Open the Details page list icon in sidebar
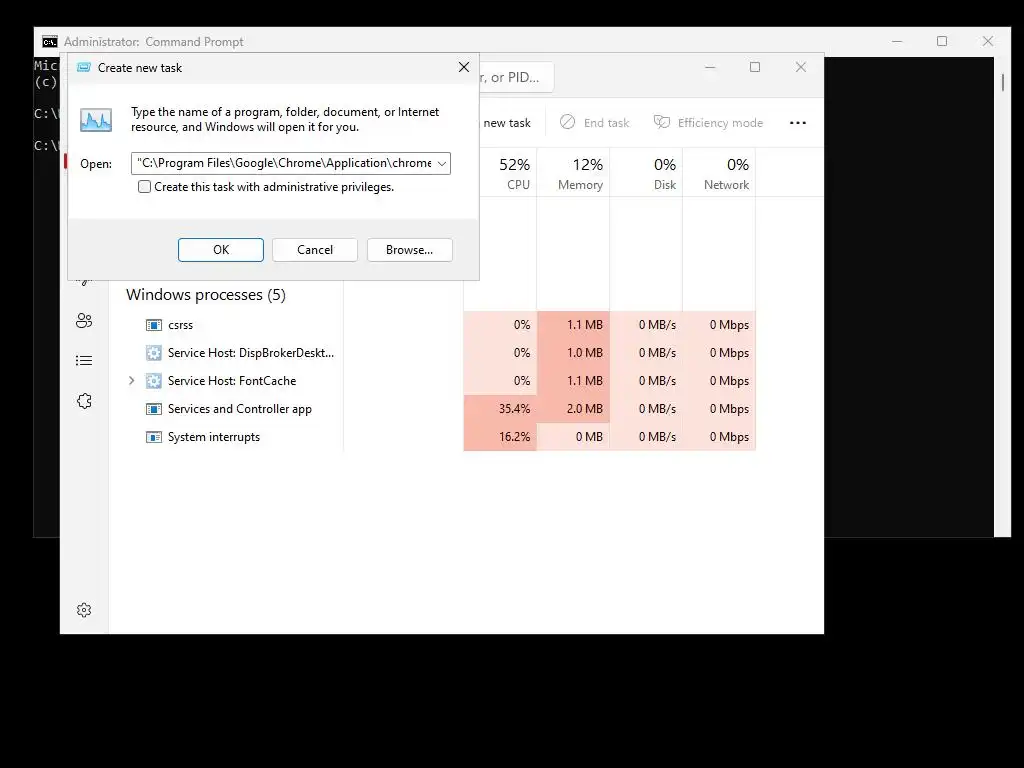Viewport: 1024px width, 768px height. pos(84,360)
